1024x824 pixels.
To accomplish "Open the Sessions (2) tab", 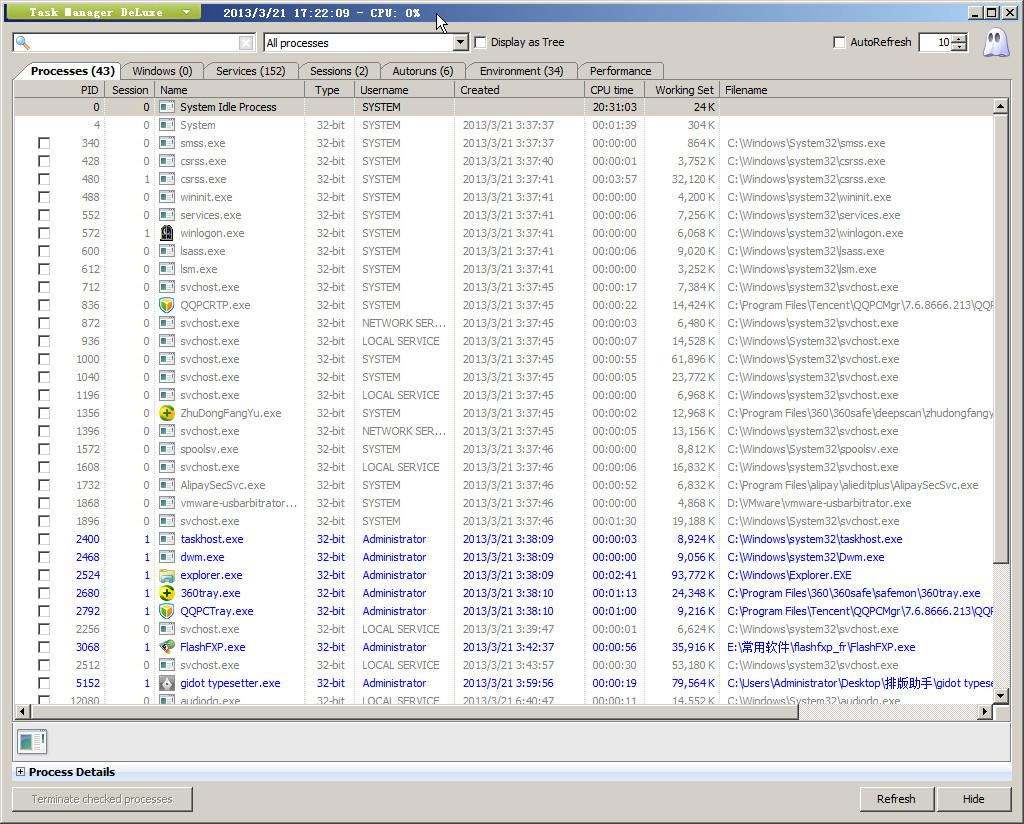I will [338, 71].
